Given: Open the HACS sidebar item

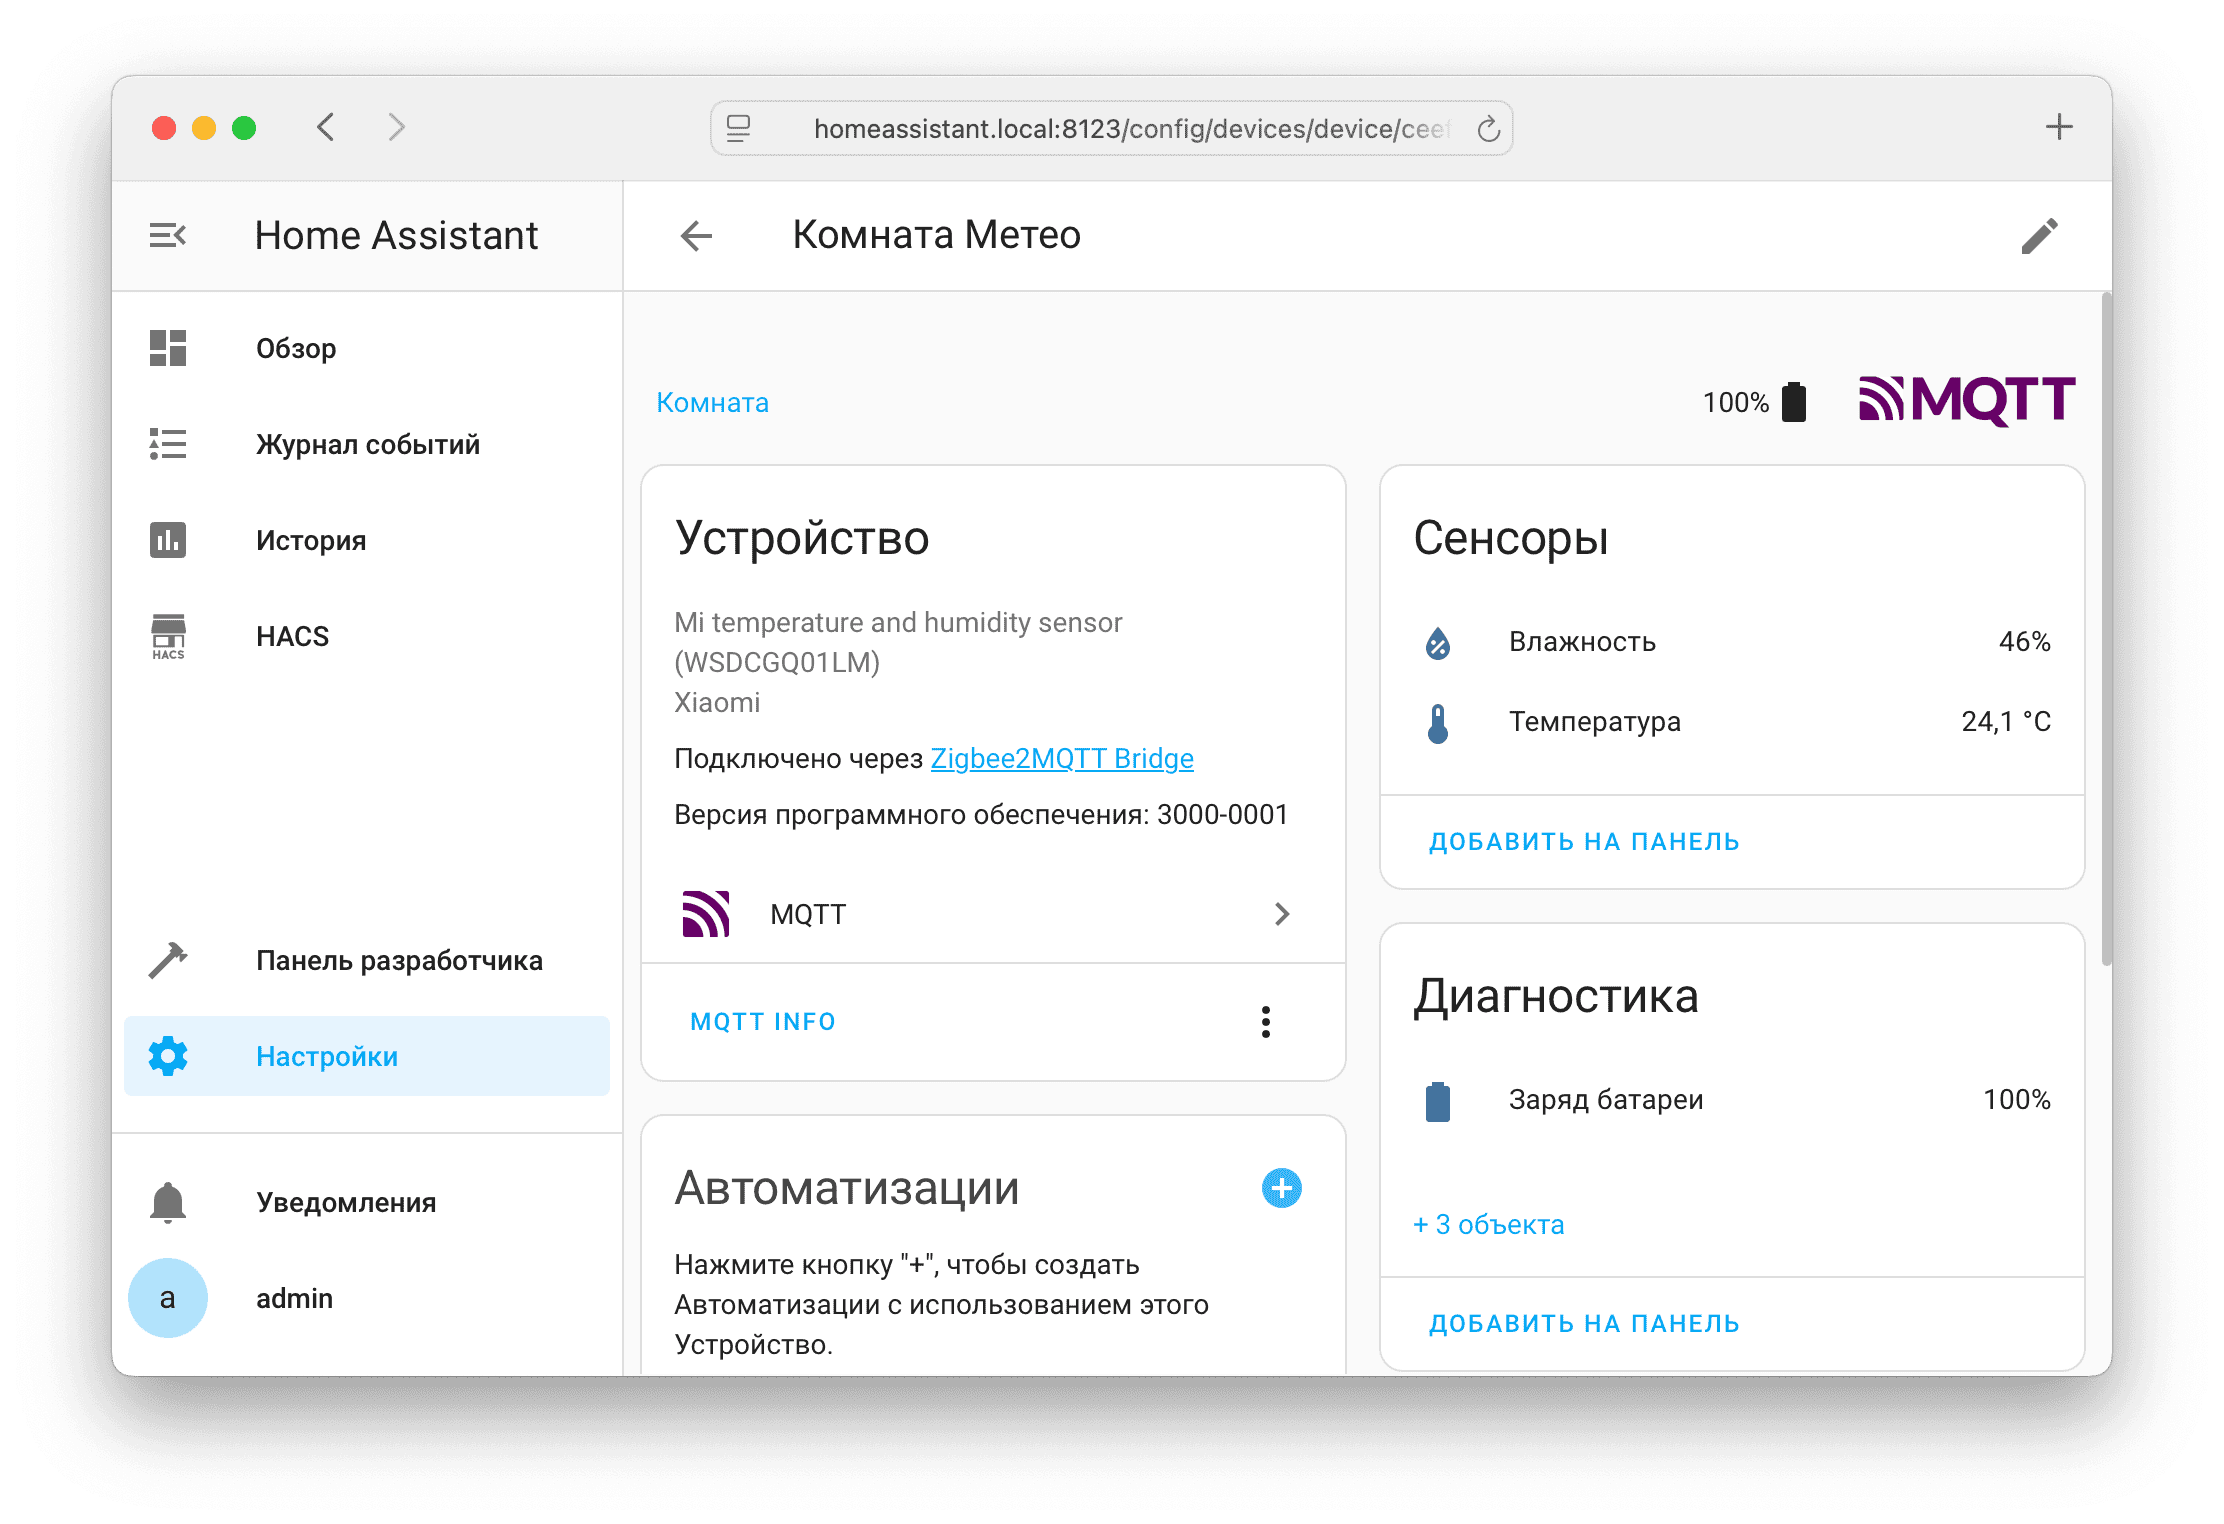Looking at the screenshot, I should pyautogui.click(x=292, y=637).
